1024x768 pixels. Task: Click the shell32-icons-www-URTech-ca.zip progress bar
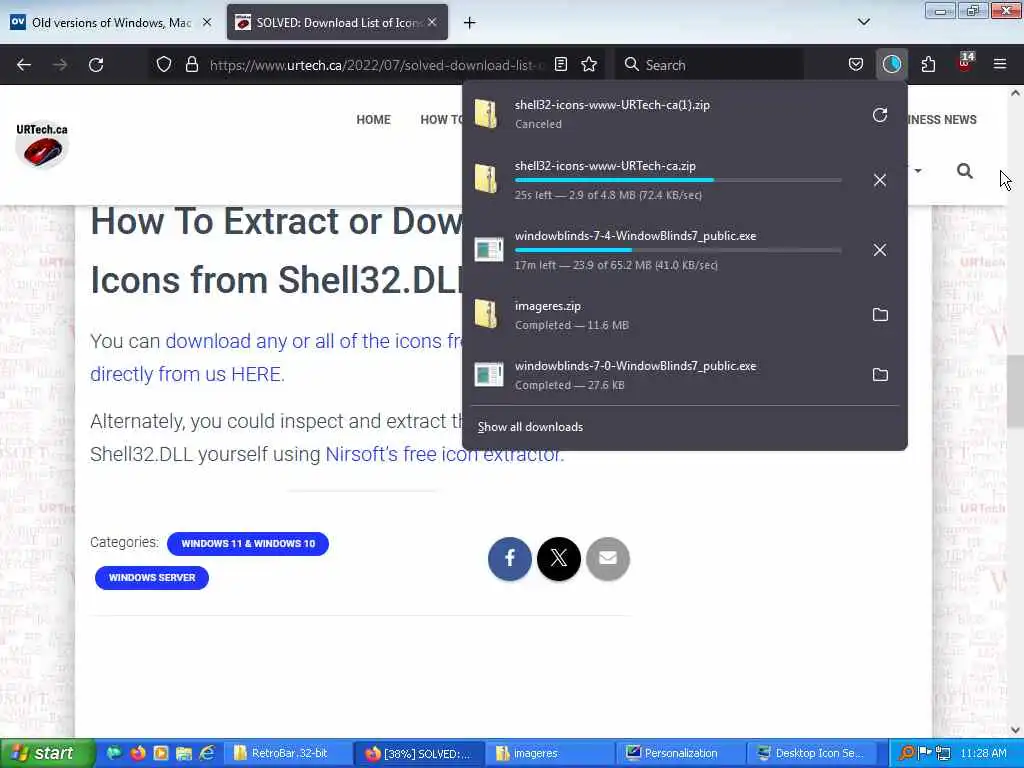point(678,180)
